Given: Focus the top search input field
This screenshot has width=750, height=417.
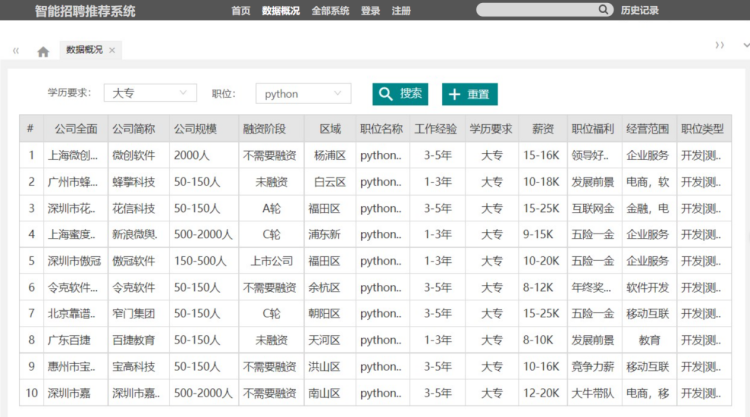Looking at the screenshot, I should click(x=538, y=10).
